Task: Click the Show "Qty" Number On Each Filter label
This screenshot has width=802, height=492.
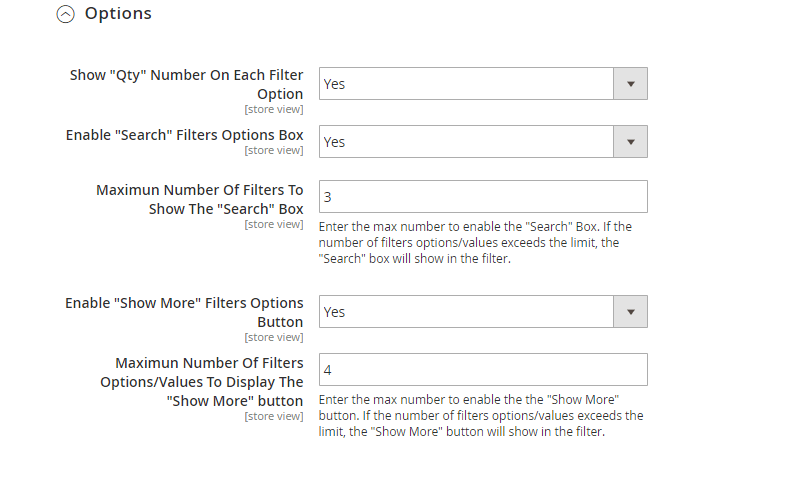Action: [187, 84]
